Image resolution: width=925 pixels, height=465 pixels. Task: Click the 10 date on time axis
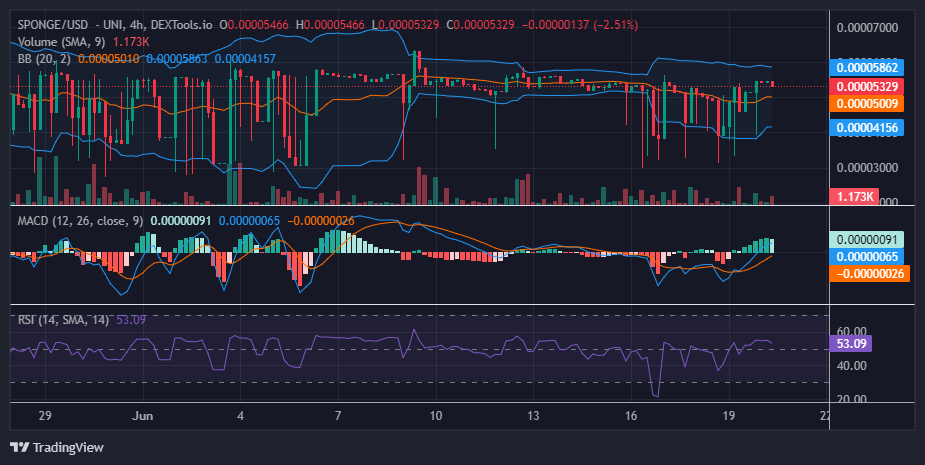tap(435, 415)
